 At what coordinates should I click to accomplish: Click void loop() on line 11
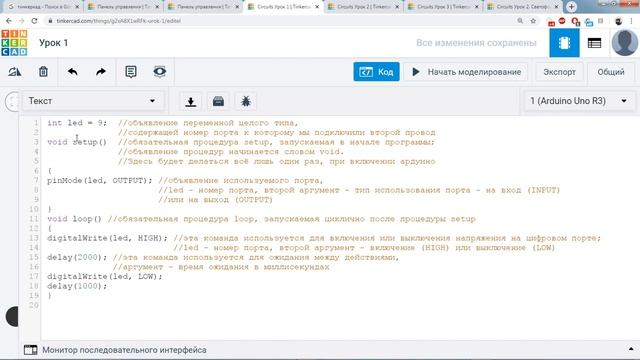pyautogui.click(x=74, y=219)
